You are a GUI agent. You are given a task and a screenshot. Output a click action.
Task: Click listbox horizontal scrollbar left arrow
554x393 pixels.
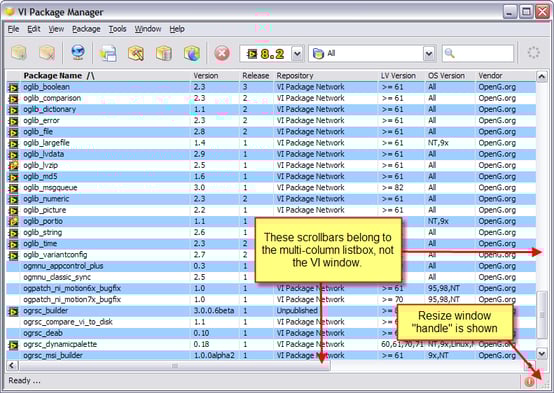coord(12,365)
